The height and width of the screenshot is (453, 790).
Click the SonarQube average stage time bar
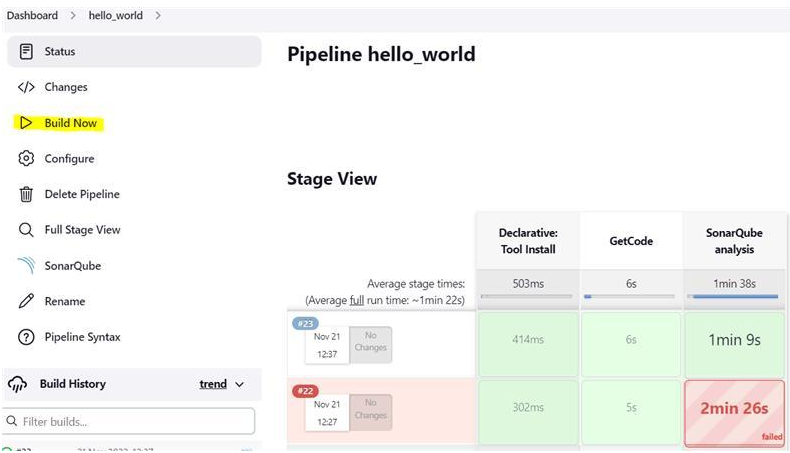click(733, 296)
